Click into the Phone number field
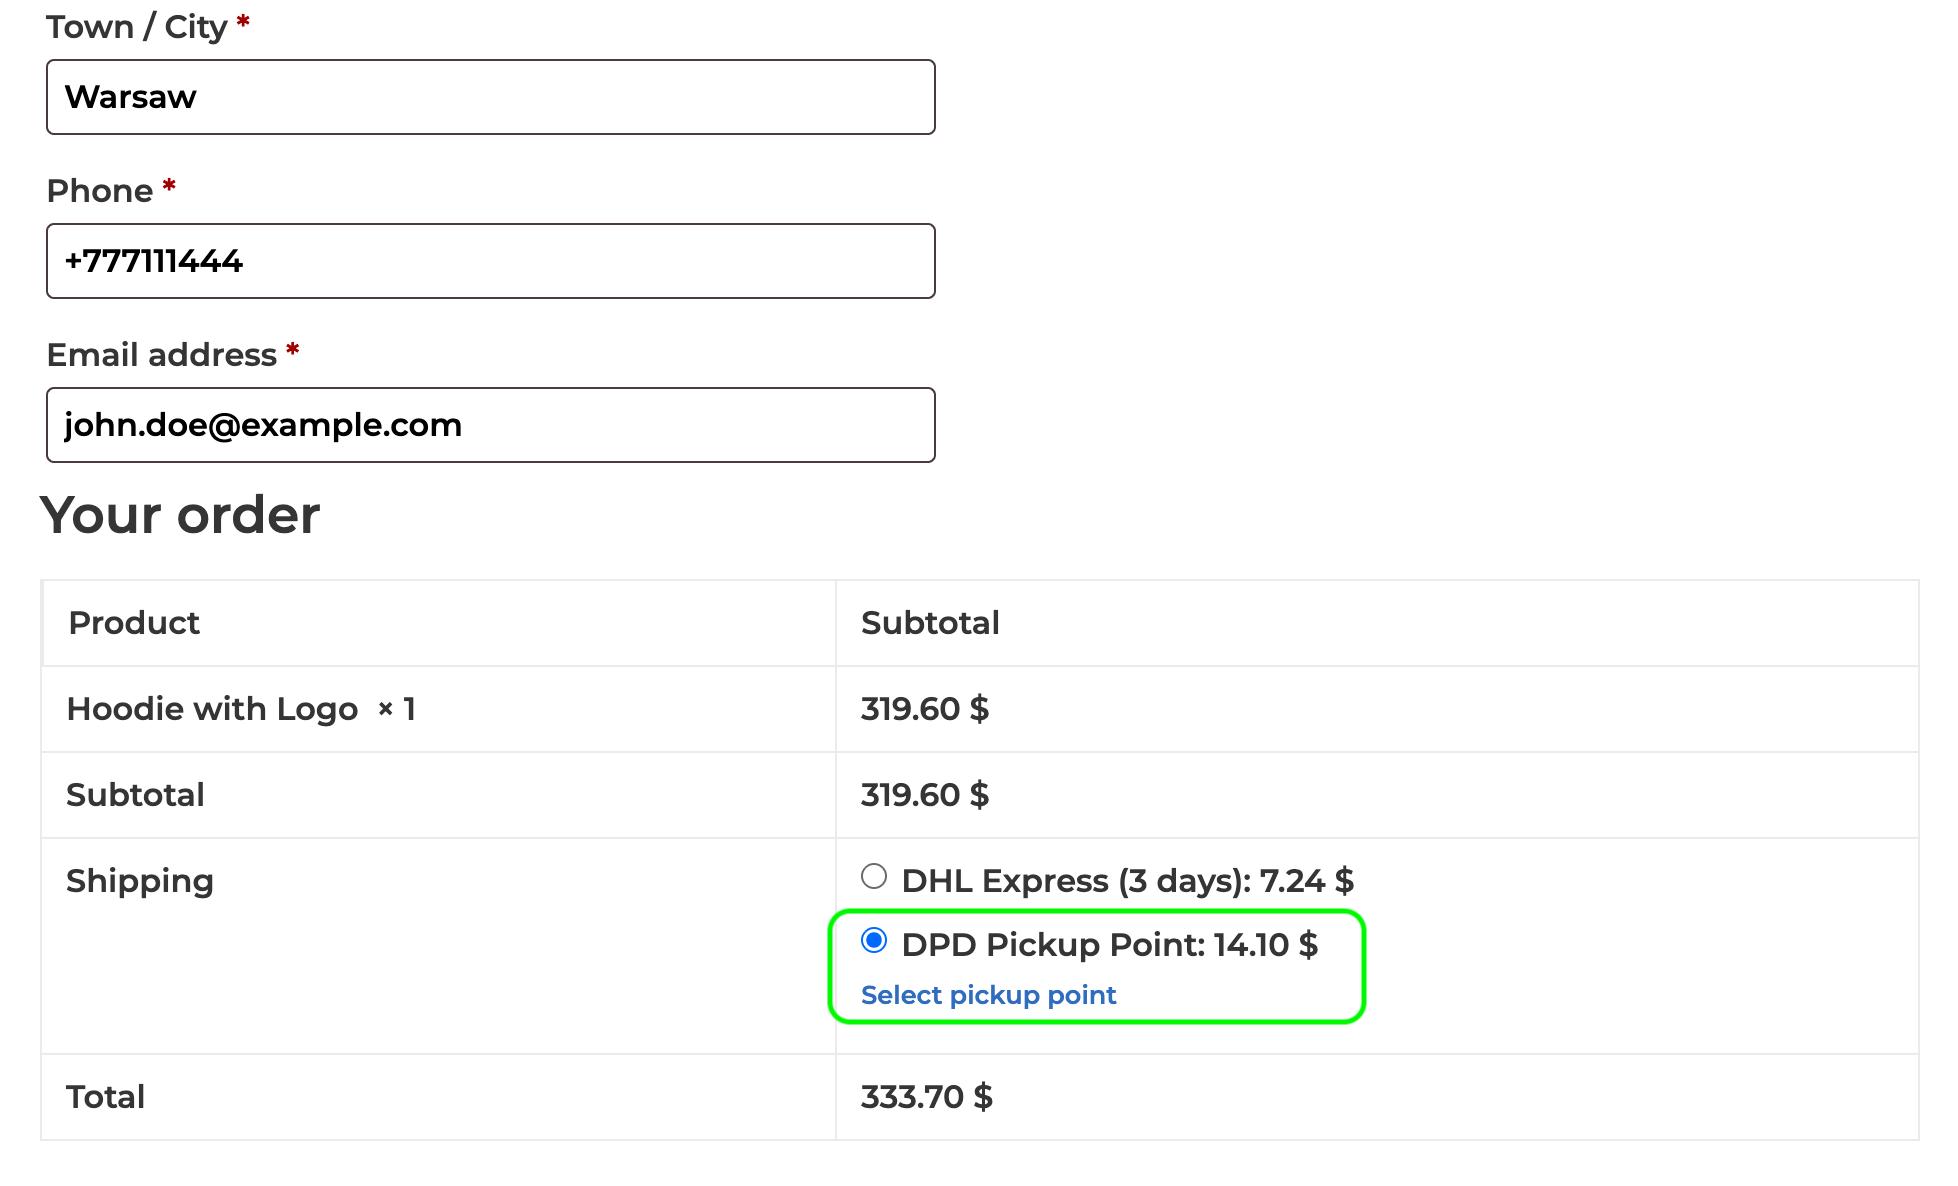This screenshot has height=1186, width=1958. pos(490,261)
